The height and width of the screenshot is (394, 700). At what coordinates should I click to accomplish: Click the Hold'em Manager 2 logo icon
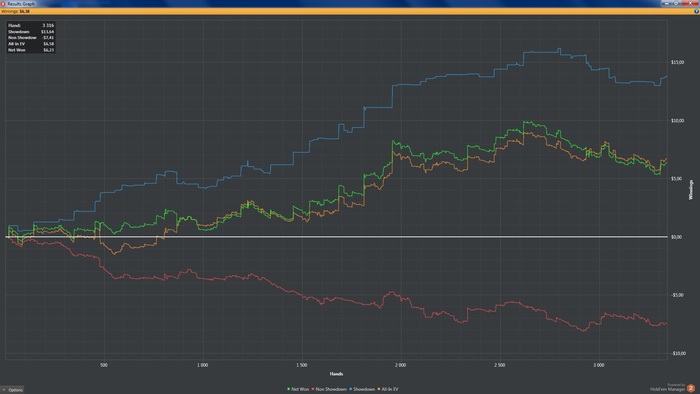click(x=691, y=388)
